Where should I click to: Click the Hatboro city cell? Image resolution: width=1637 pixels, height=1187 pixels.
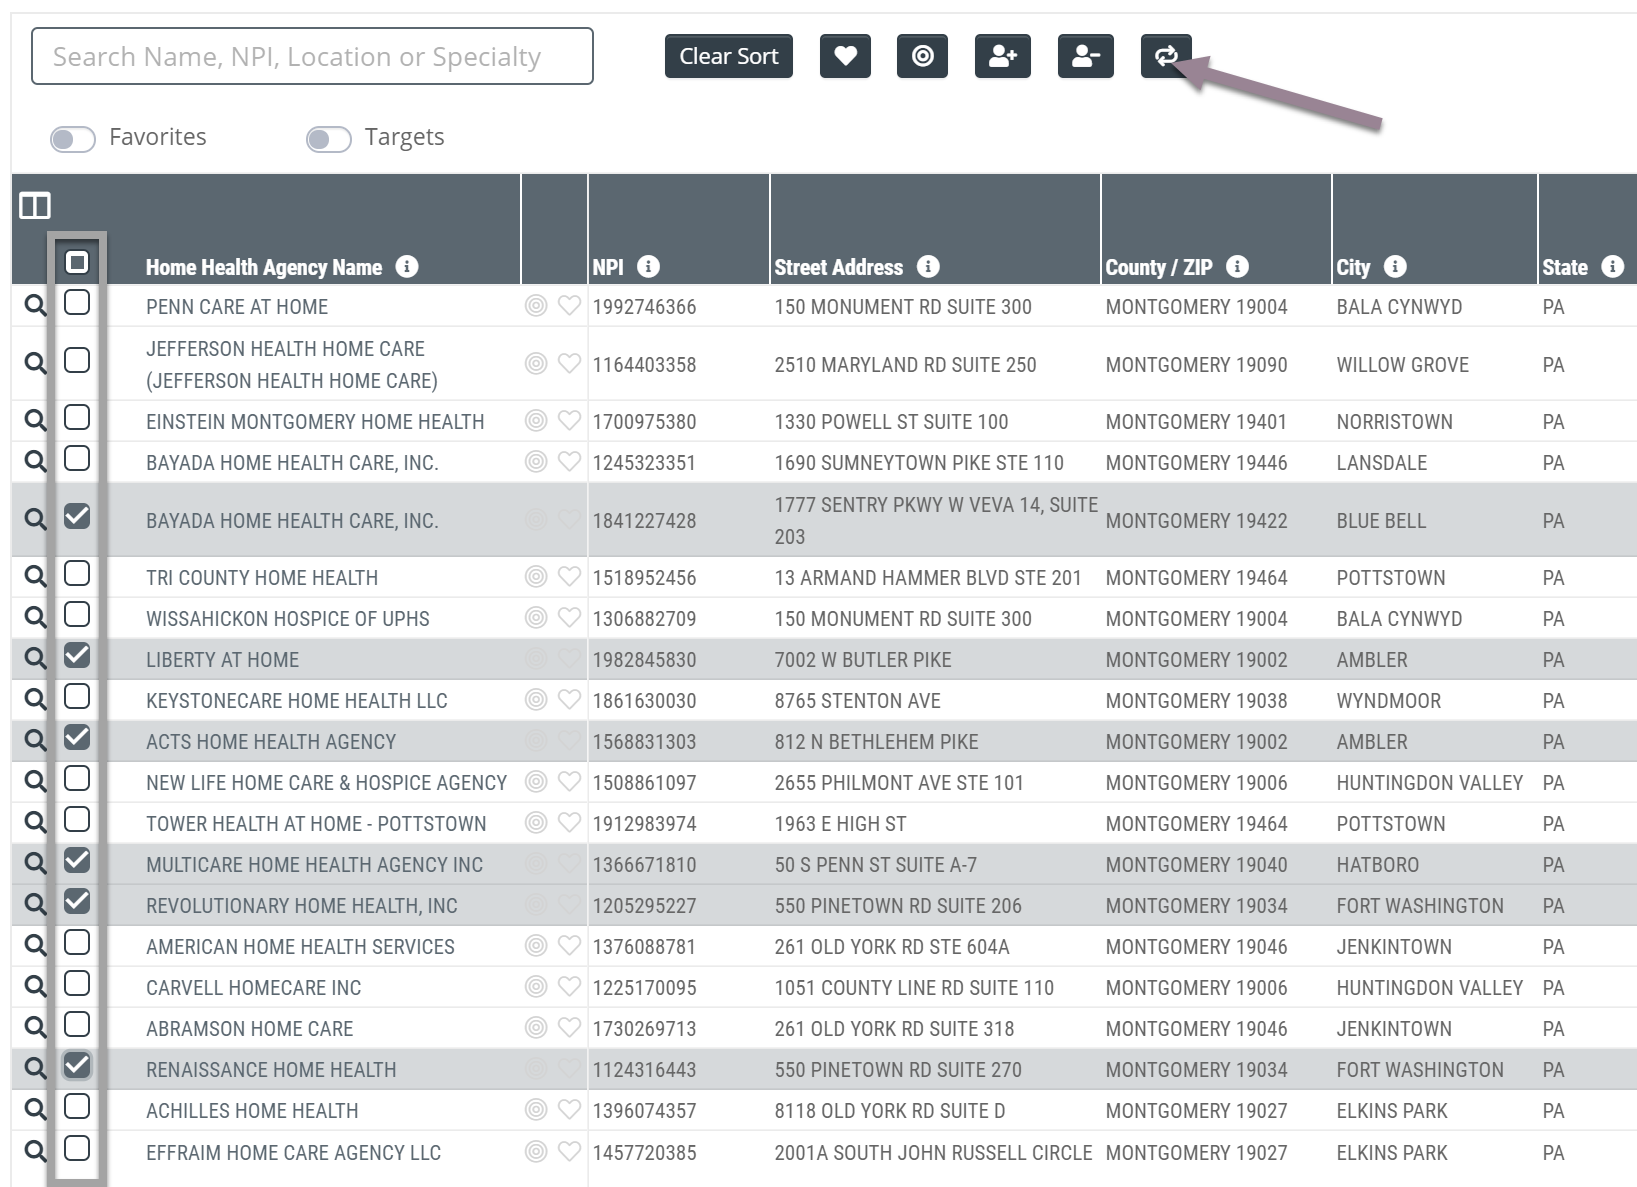click(1378, 865)
